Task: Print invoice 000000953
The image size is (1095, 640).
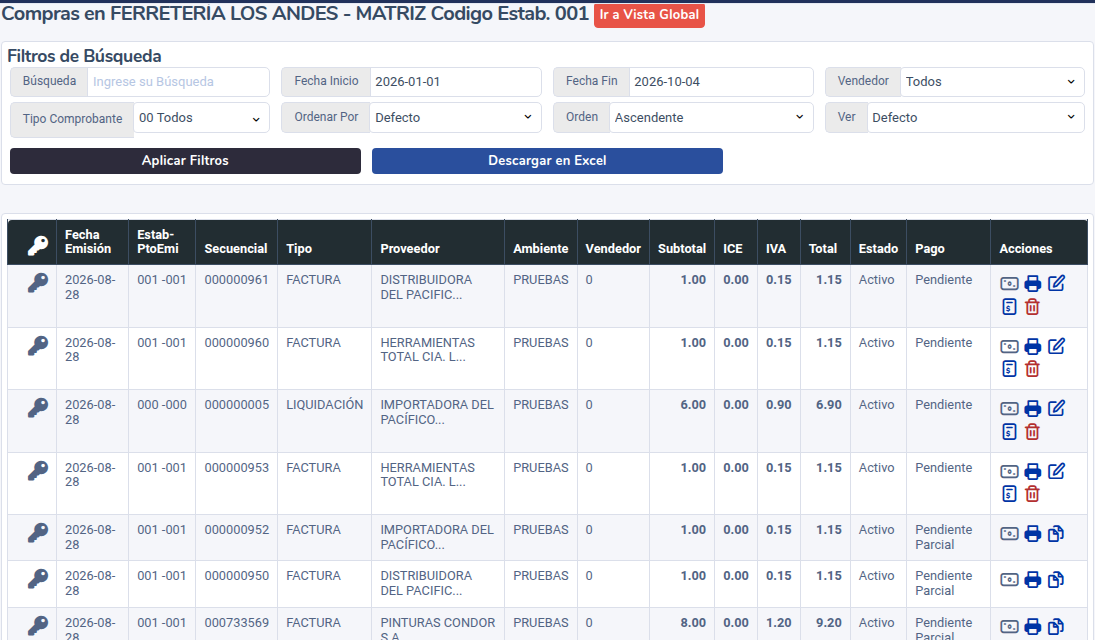Action: point(1033,472)
